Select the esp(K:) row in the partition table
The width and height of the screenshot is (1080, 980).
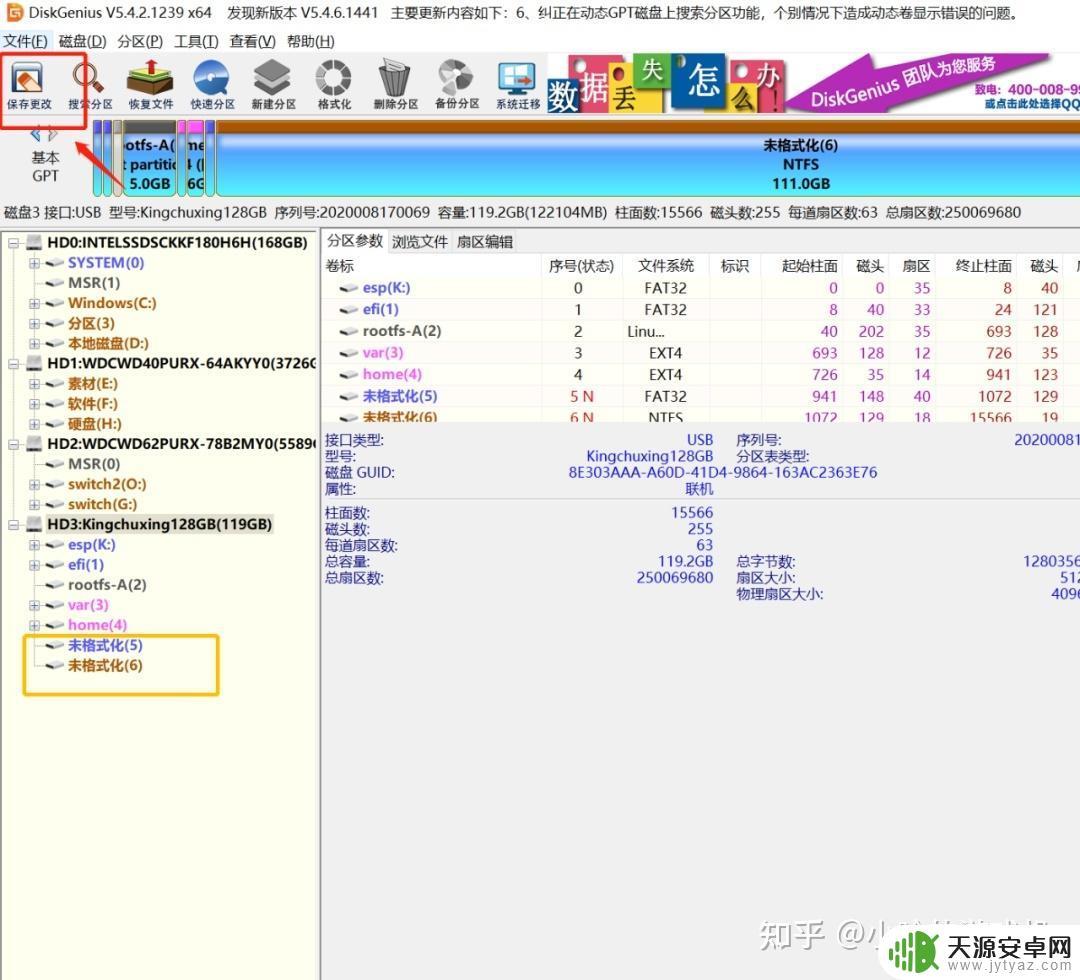pyautogui.click(x=699, y=288)
